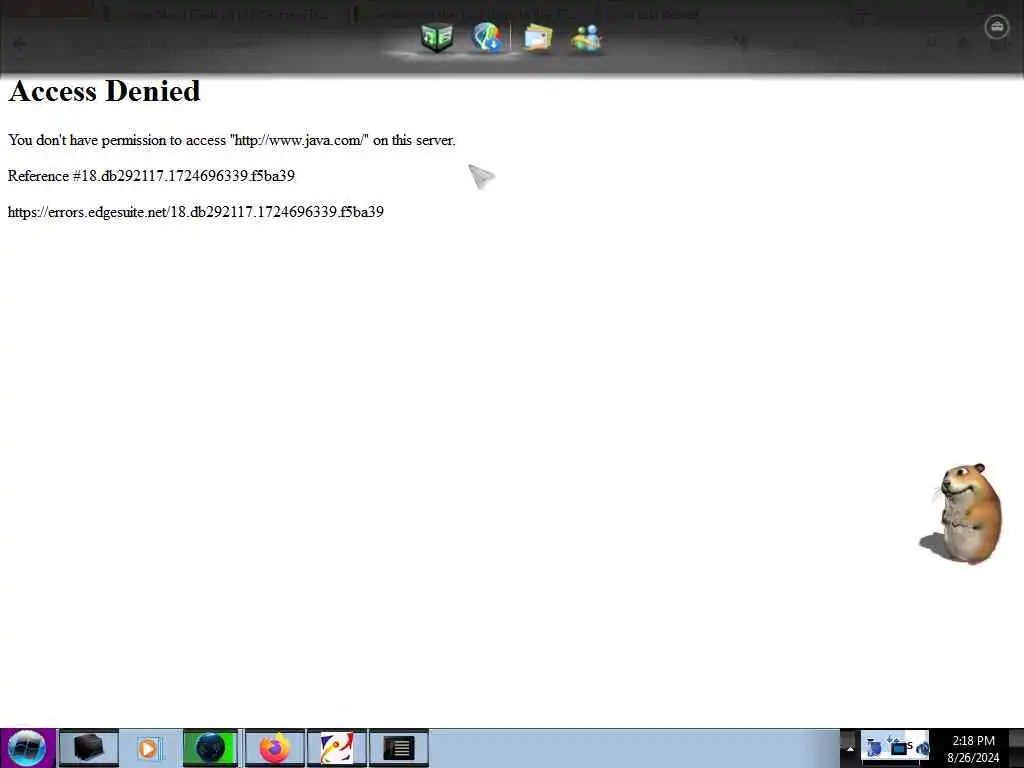Open the red-blue swirl taskbar app
This screenshot has height=768, width=1024.
[x=337, y=748]
